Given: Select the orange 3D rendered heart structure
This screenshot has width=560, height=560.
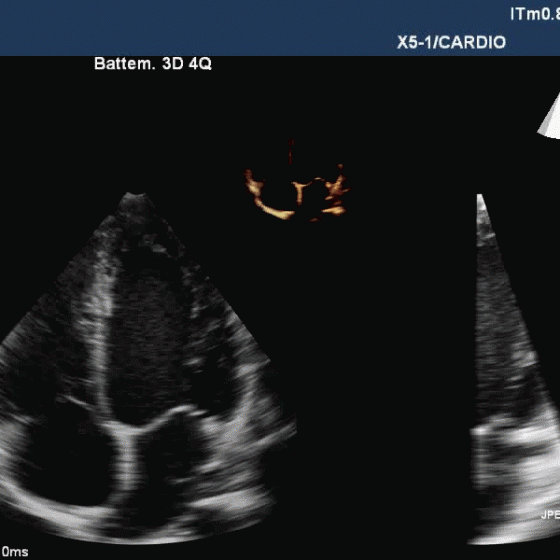Looking at the screenshot, I should pyautogui.click(x=296, y=193).
